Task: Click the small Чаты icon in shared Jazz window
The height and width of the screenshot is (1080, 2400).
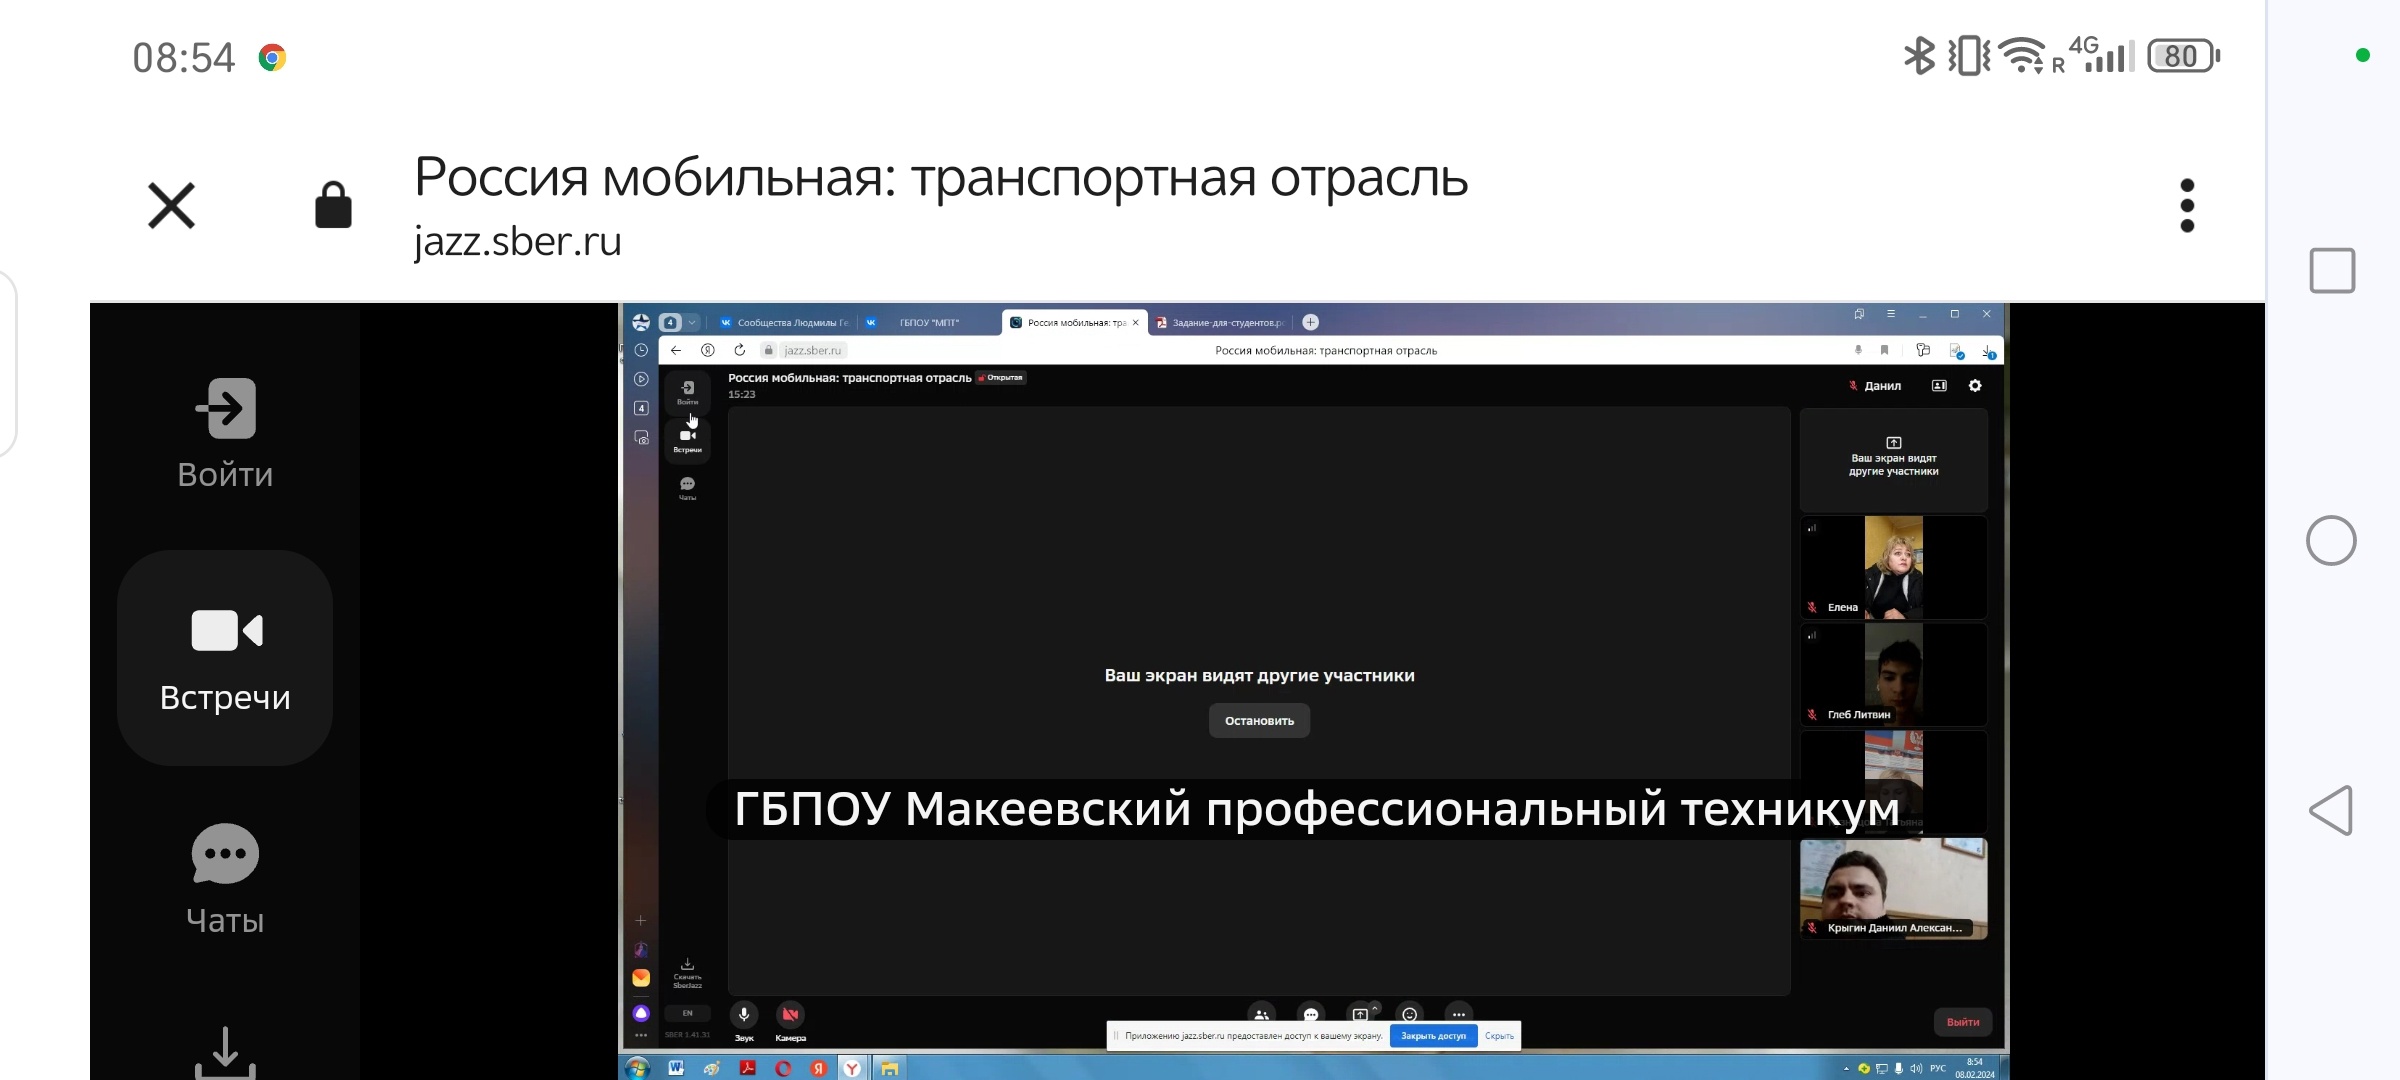Action: [688, 488]
